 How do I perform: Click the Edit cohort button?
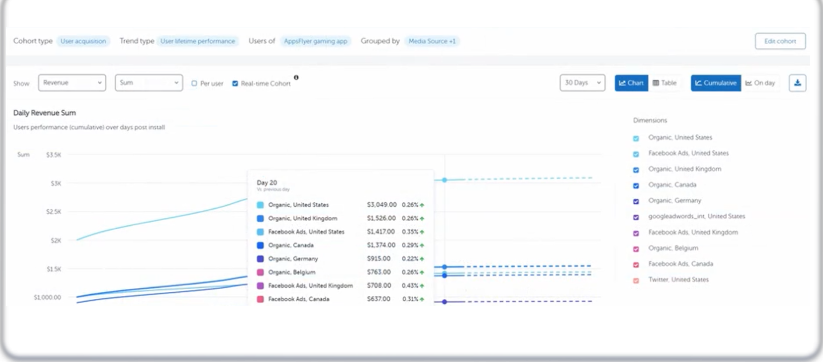[780, 41]
